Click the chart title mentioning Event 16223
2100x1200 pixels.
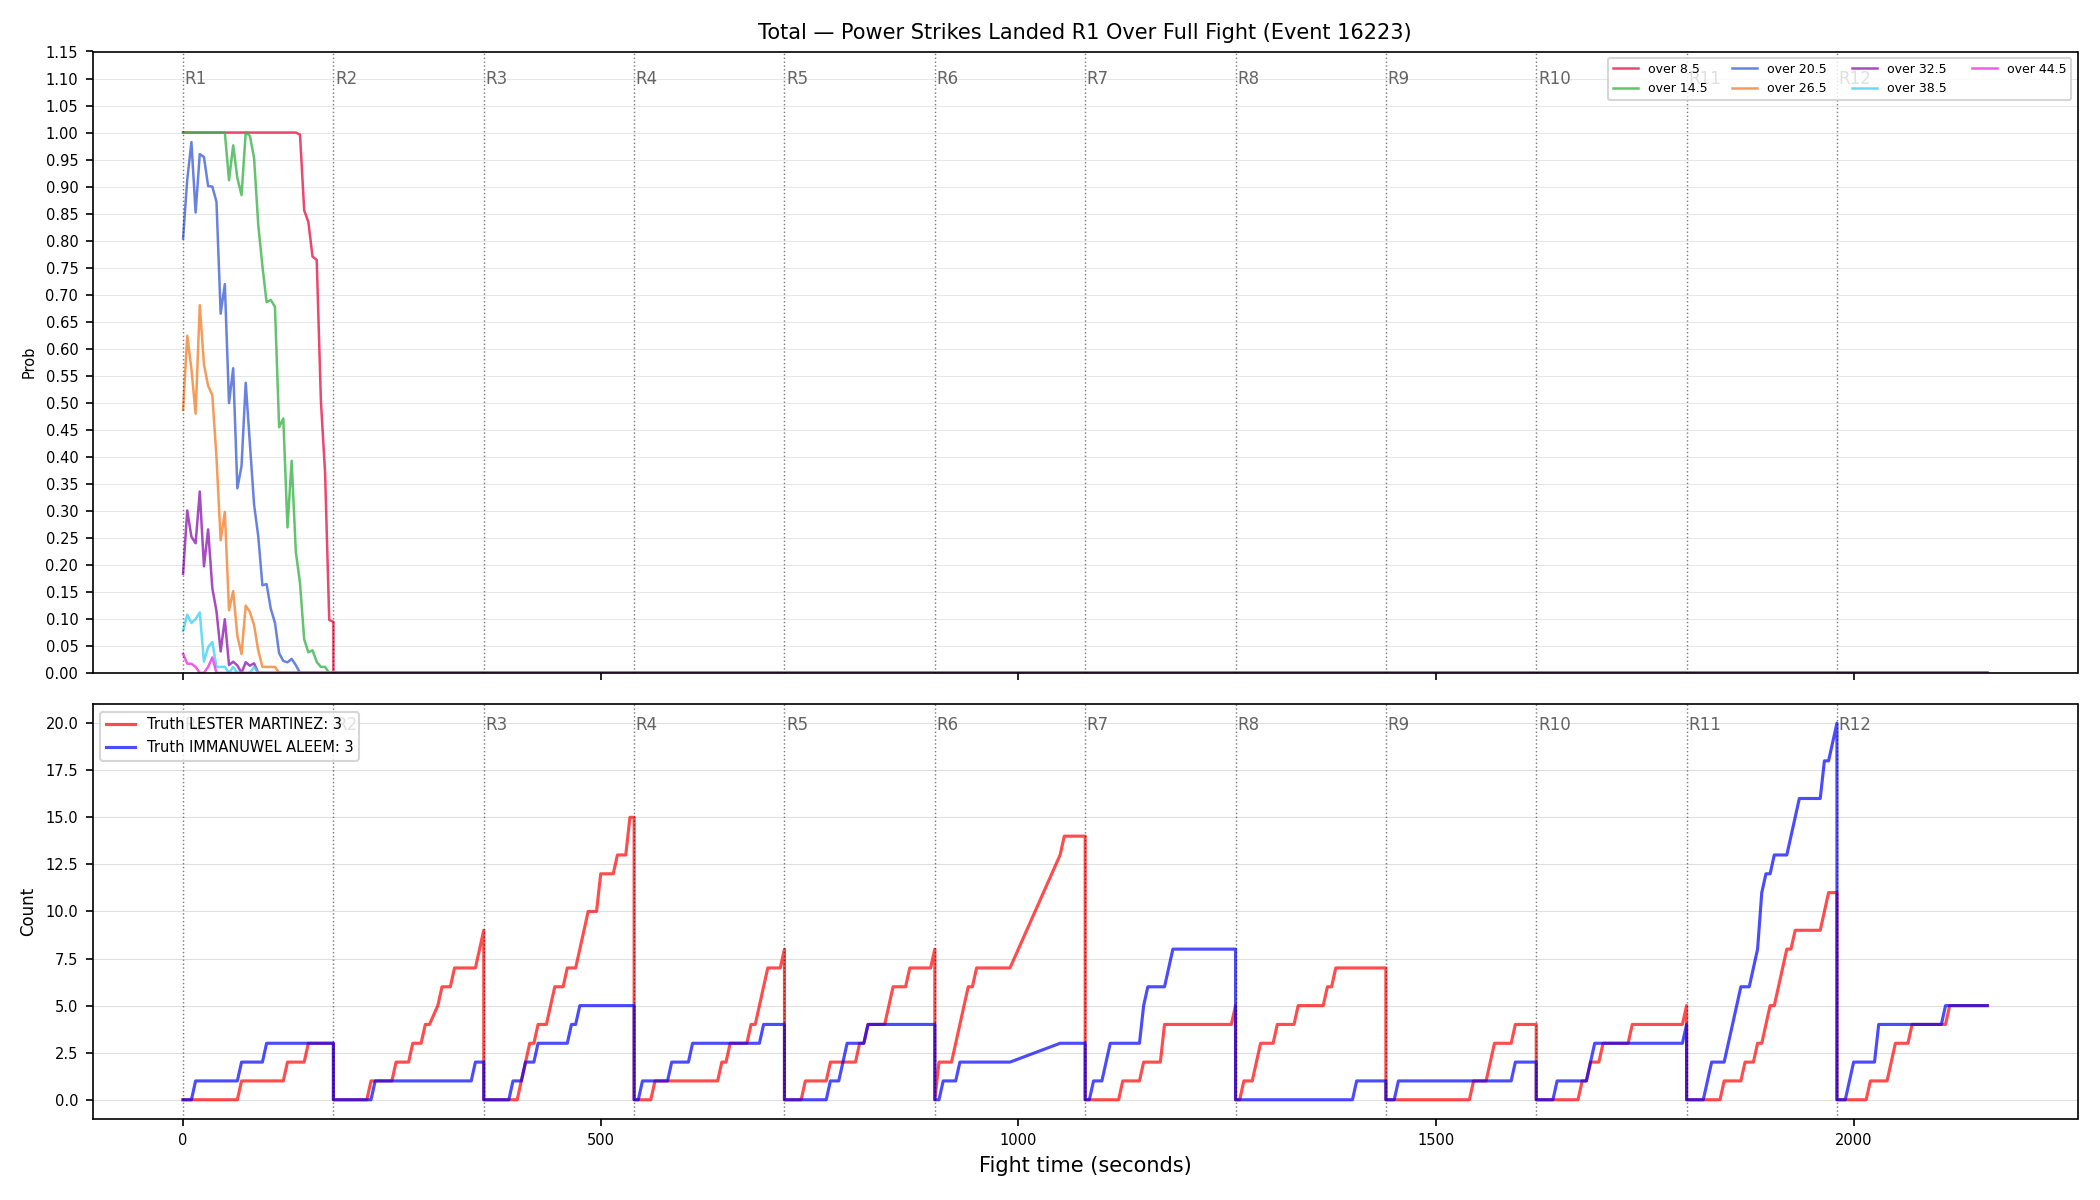(1084, 32)
